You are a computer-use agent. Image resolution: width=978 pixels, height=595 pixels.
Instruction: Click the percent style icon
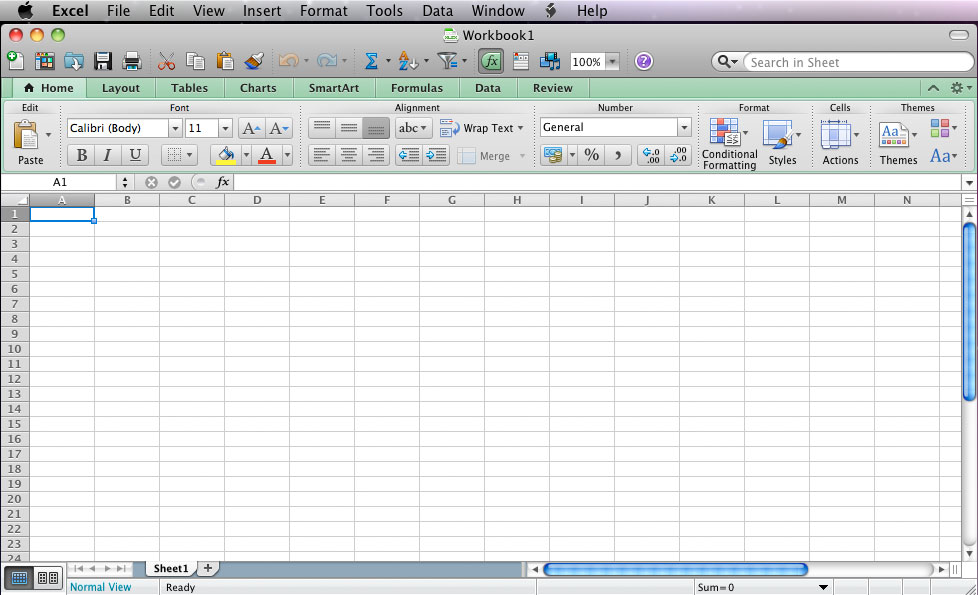click(x=592, y=155)
